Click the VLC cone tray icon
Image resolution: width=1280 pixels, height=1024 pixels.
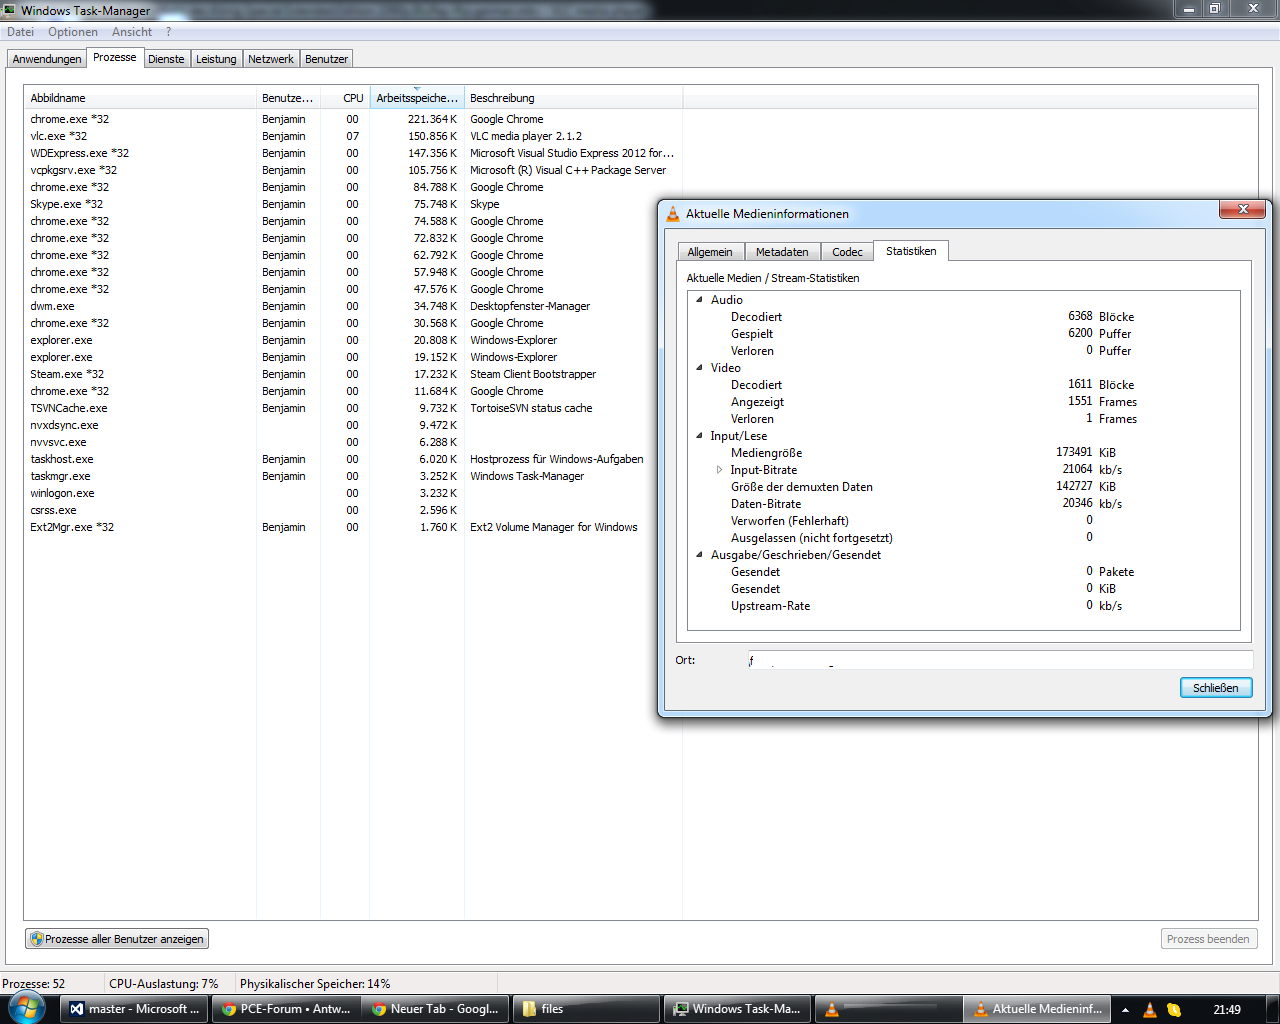1150,1010
